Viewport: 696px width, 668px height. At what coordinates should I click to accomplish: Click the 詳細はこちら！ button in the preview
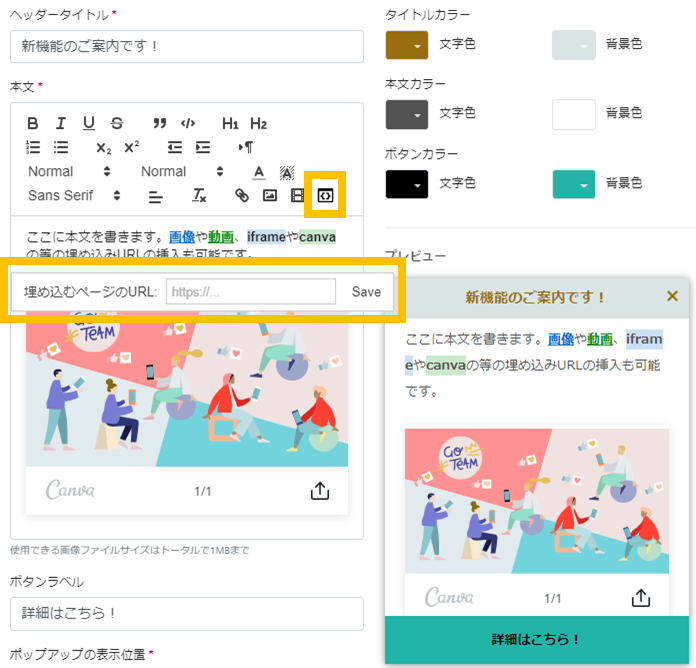537,640
